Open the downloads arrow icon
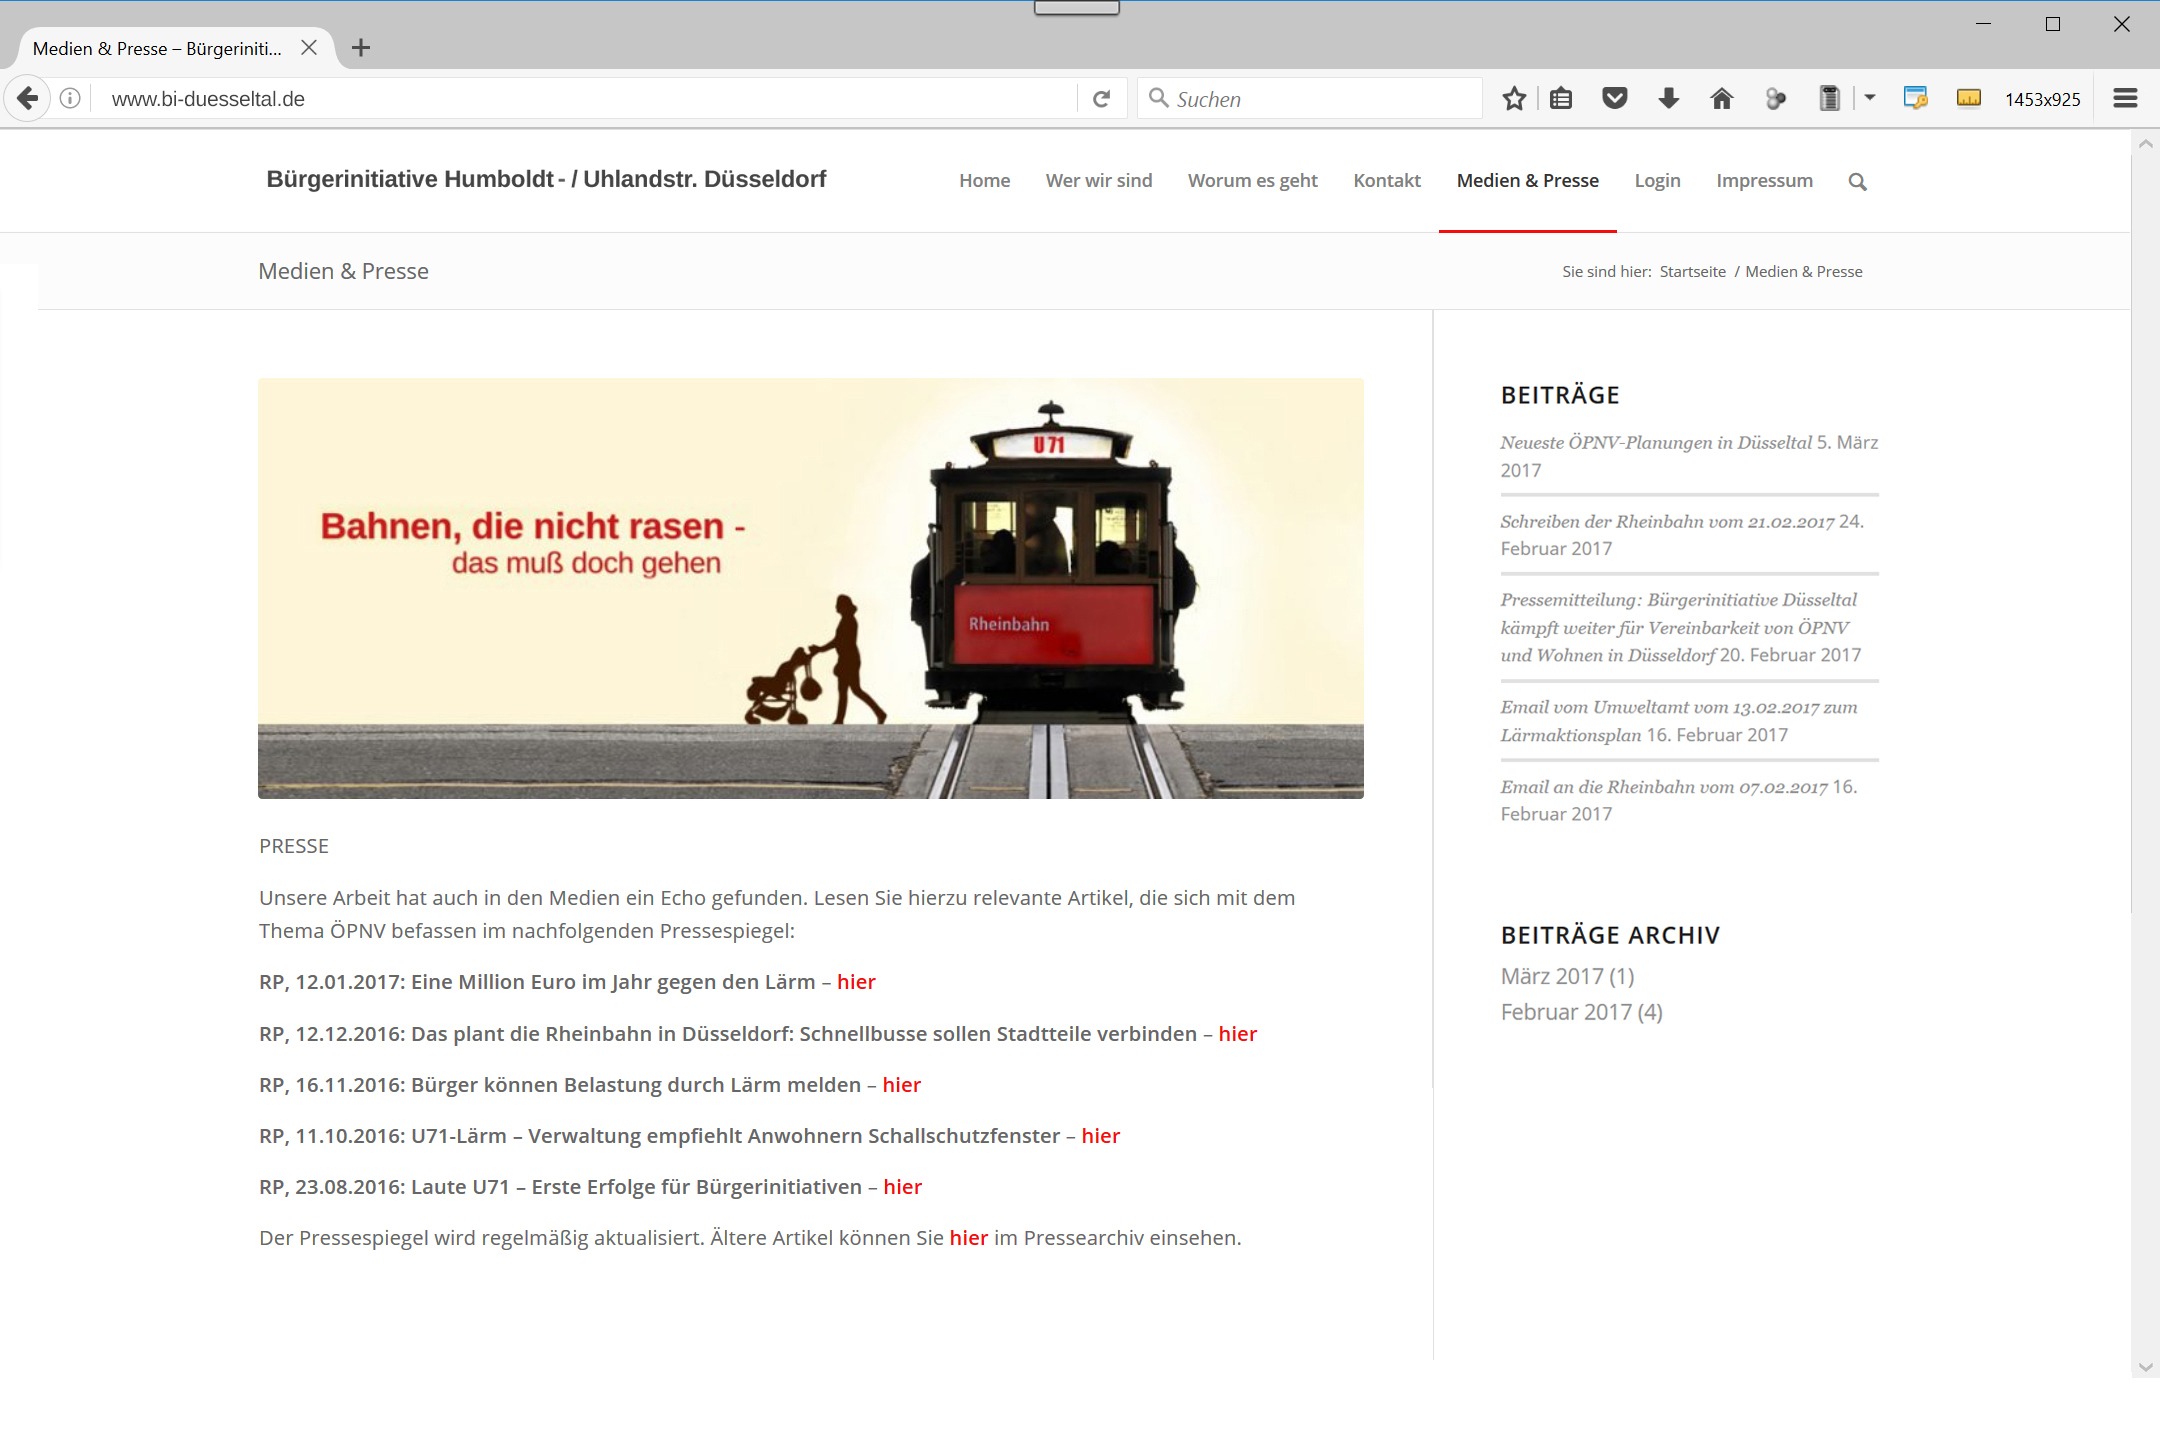Viewport: 2160px width, 1440px height. pos(1668,98)
